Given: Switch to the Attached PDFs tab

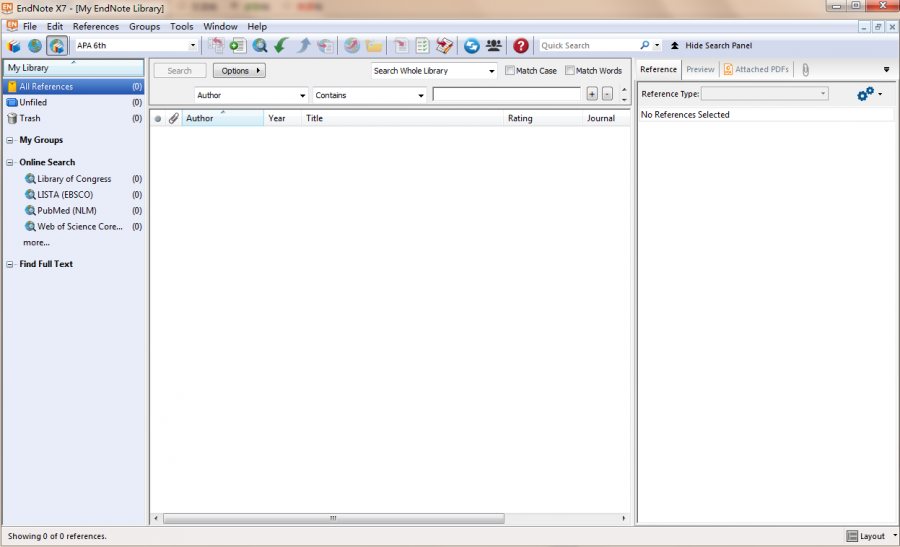Looking at the screenshot, I should (756, 69).
